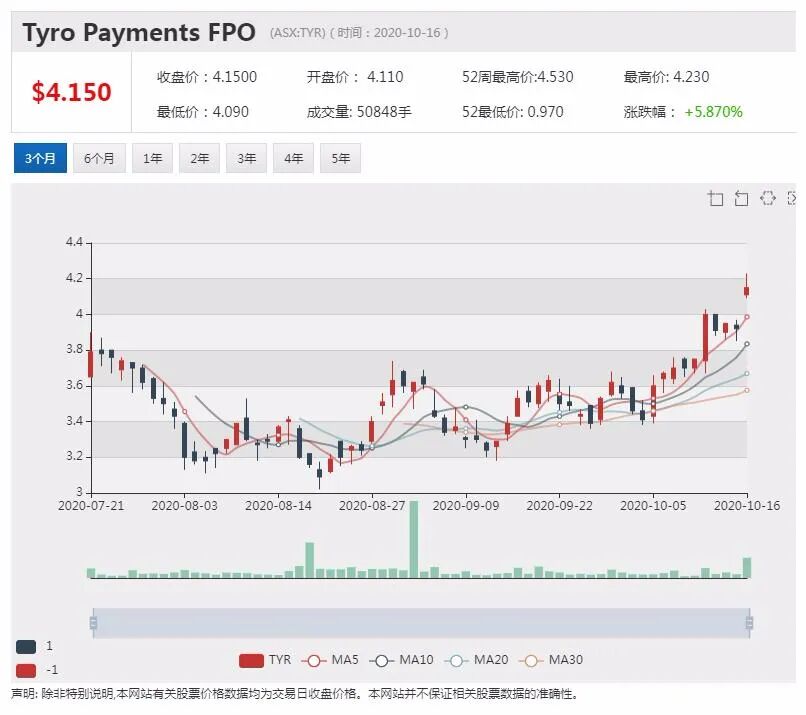Choose the 3年 range tab
The width and height of the screenshot is (806, 715).
[x=246, y=158]
